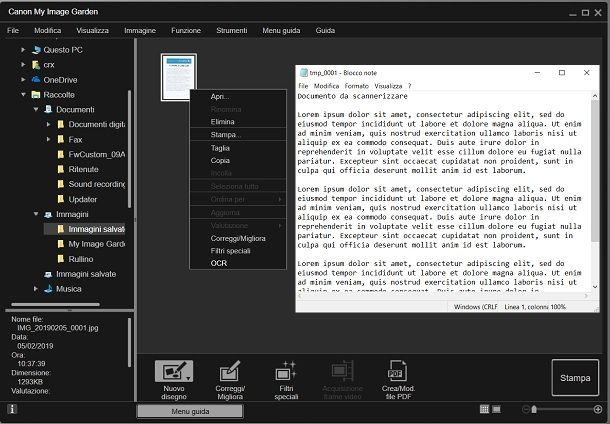Open Nuovo disegno dropdown arrow
Image resolution: width=610 pixels, height=424 pixels.
tap(188, 378)
